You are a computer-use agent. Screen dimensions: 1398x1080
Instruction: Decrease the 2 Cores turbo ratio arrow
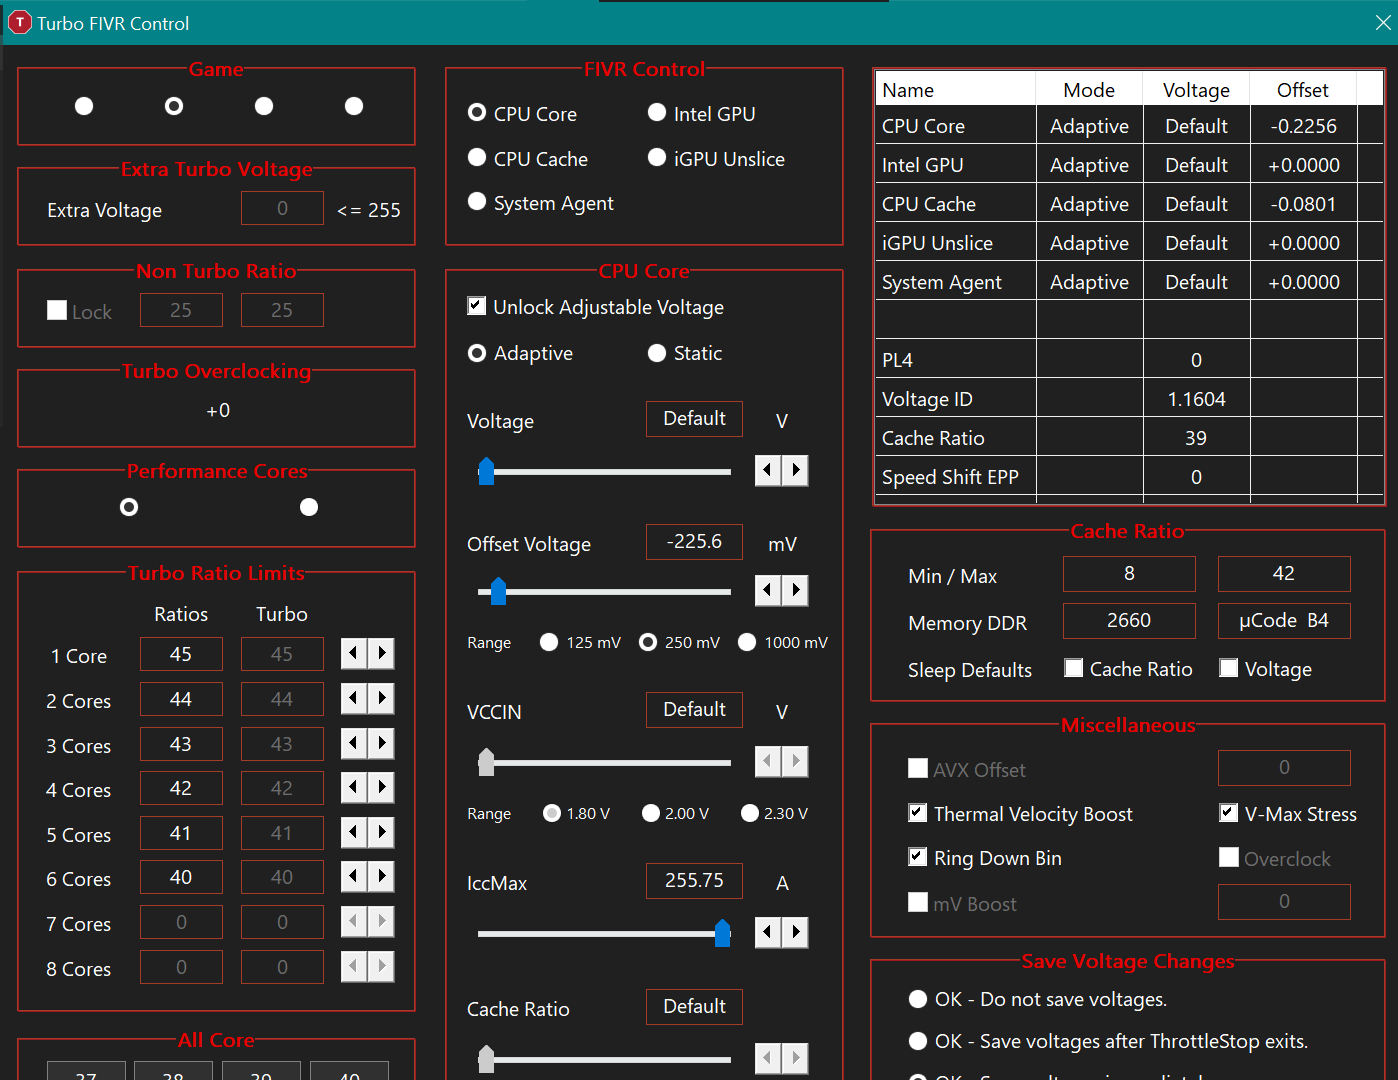(x=354, y=698)
